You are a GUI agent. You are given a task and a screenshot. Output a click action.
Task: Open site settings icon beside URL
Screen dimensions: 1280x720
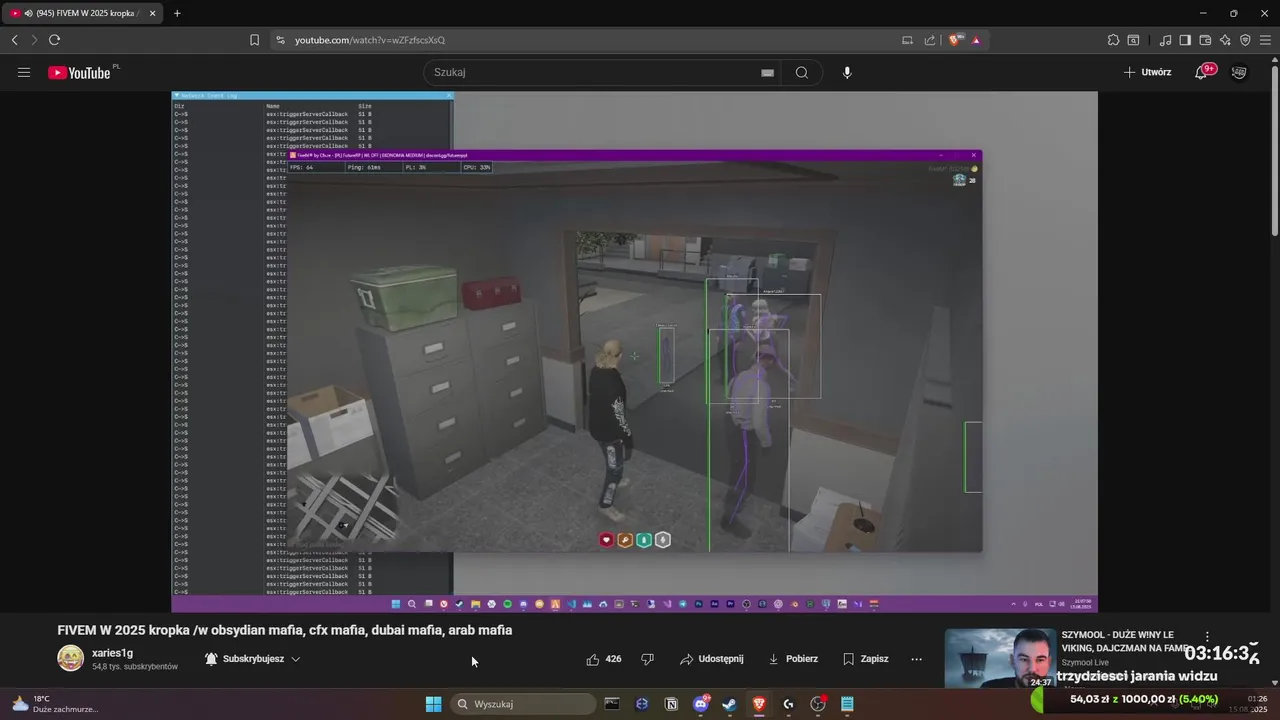(280, 40)
